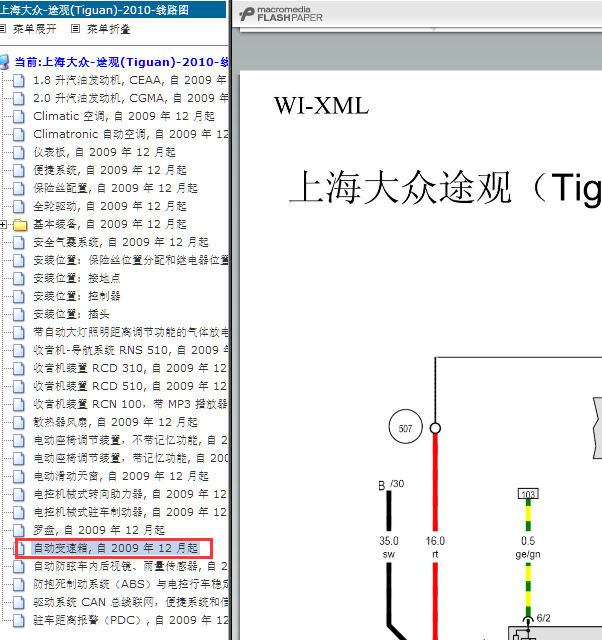Screen dimensions: 602x640
Task: Click the WI-XML heading in the document
Action: [322, 106]
